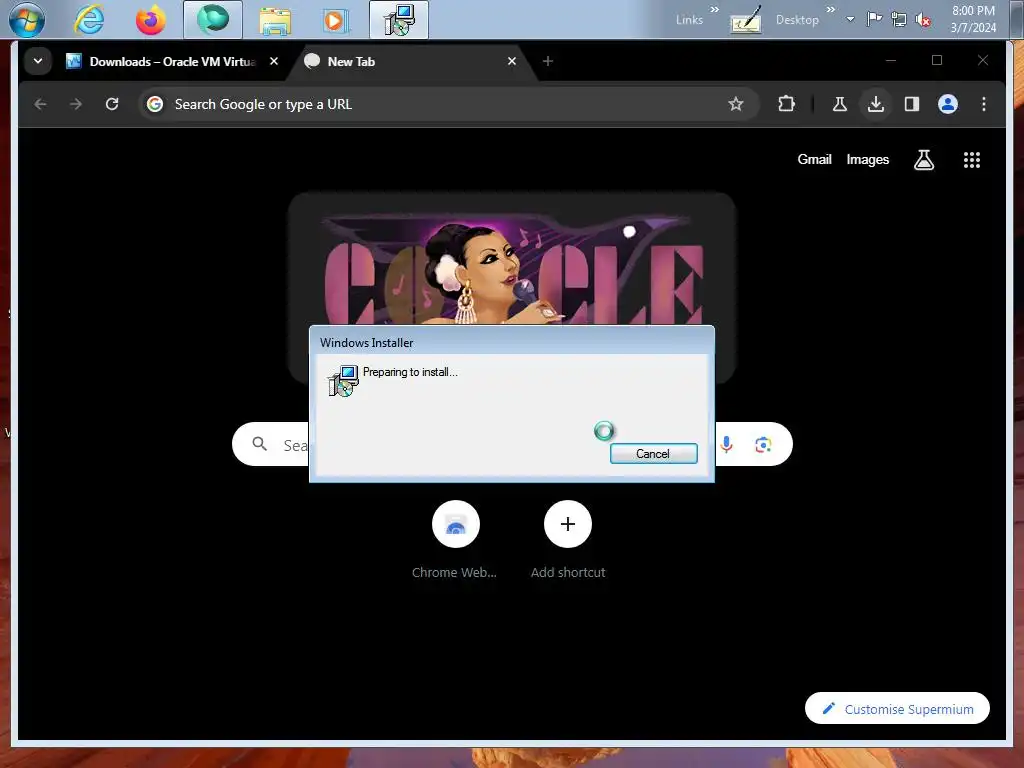Click the Windows Installer title bar

pyautogui.click(x=512, y=342)
